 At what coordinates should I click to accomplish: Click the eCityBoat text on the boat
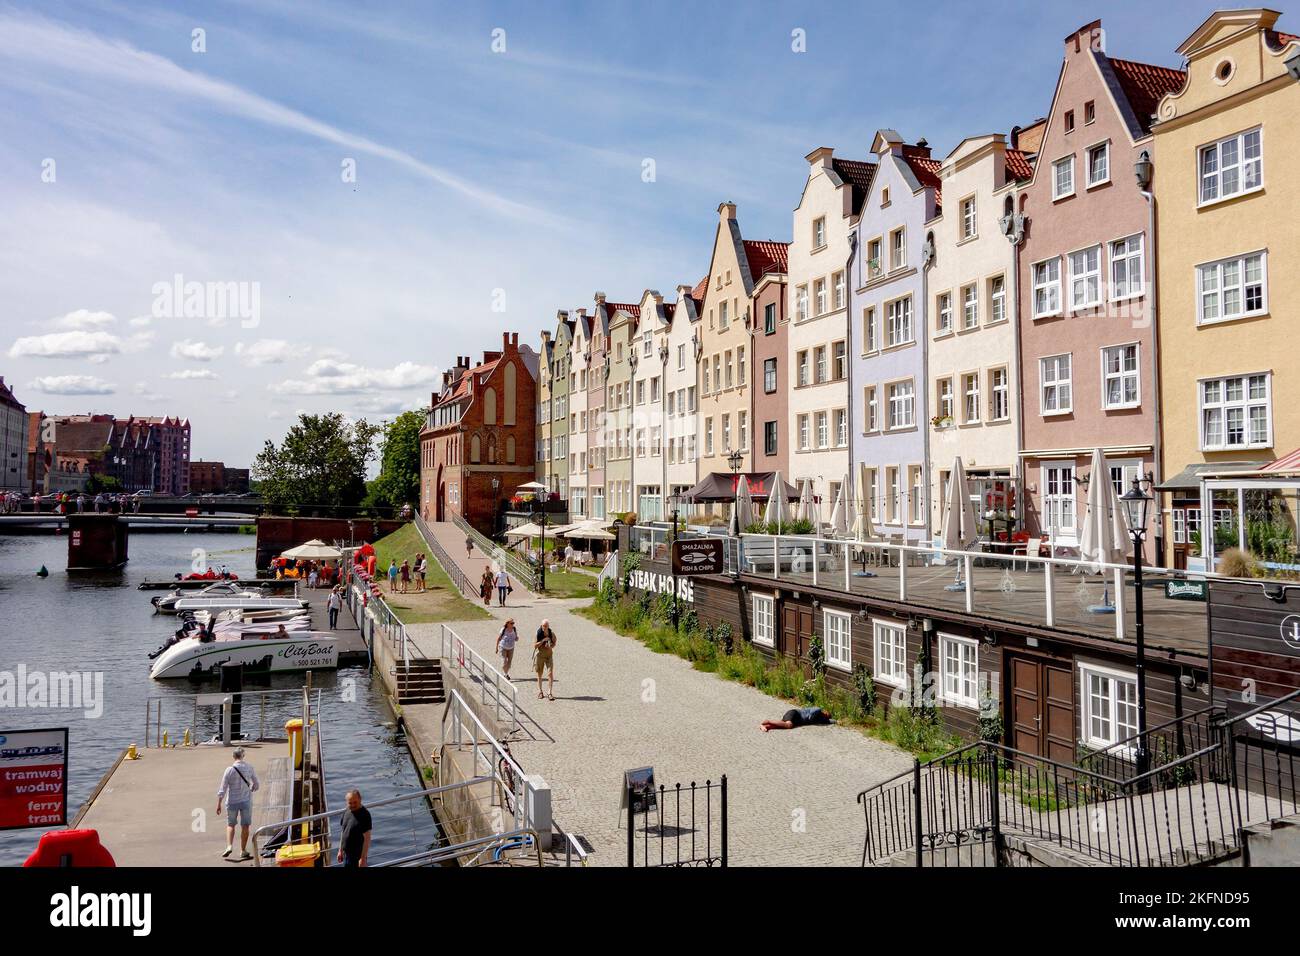coord(304,651)
